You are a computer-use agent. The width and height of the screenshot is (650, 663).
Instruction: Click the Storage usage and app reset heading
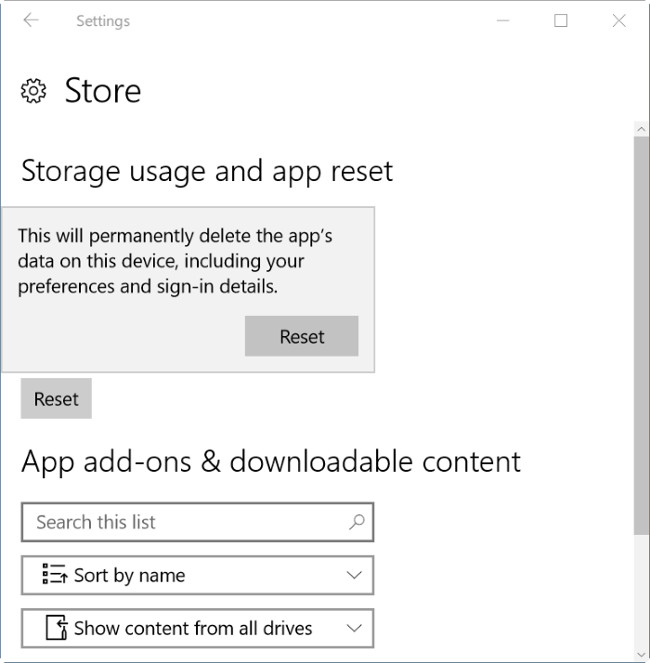click(207, 172)
